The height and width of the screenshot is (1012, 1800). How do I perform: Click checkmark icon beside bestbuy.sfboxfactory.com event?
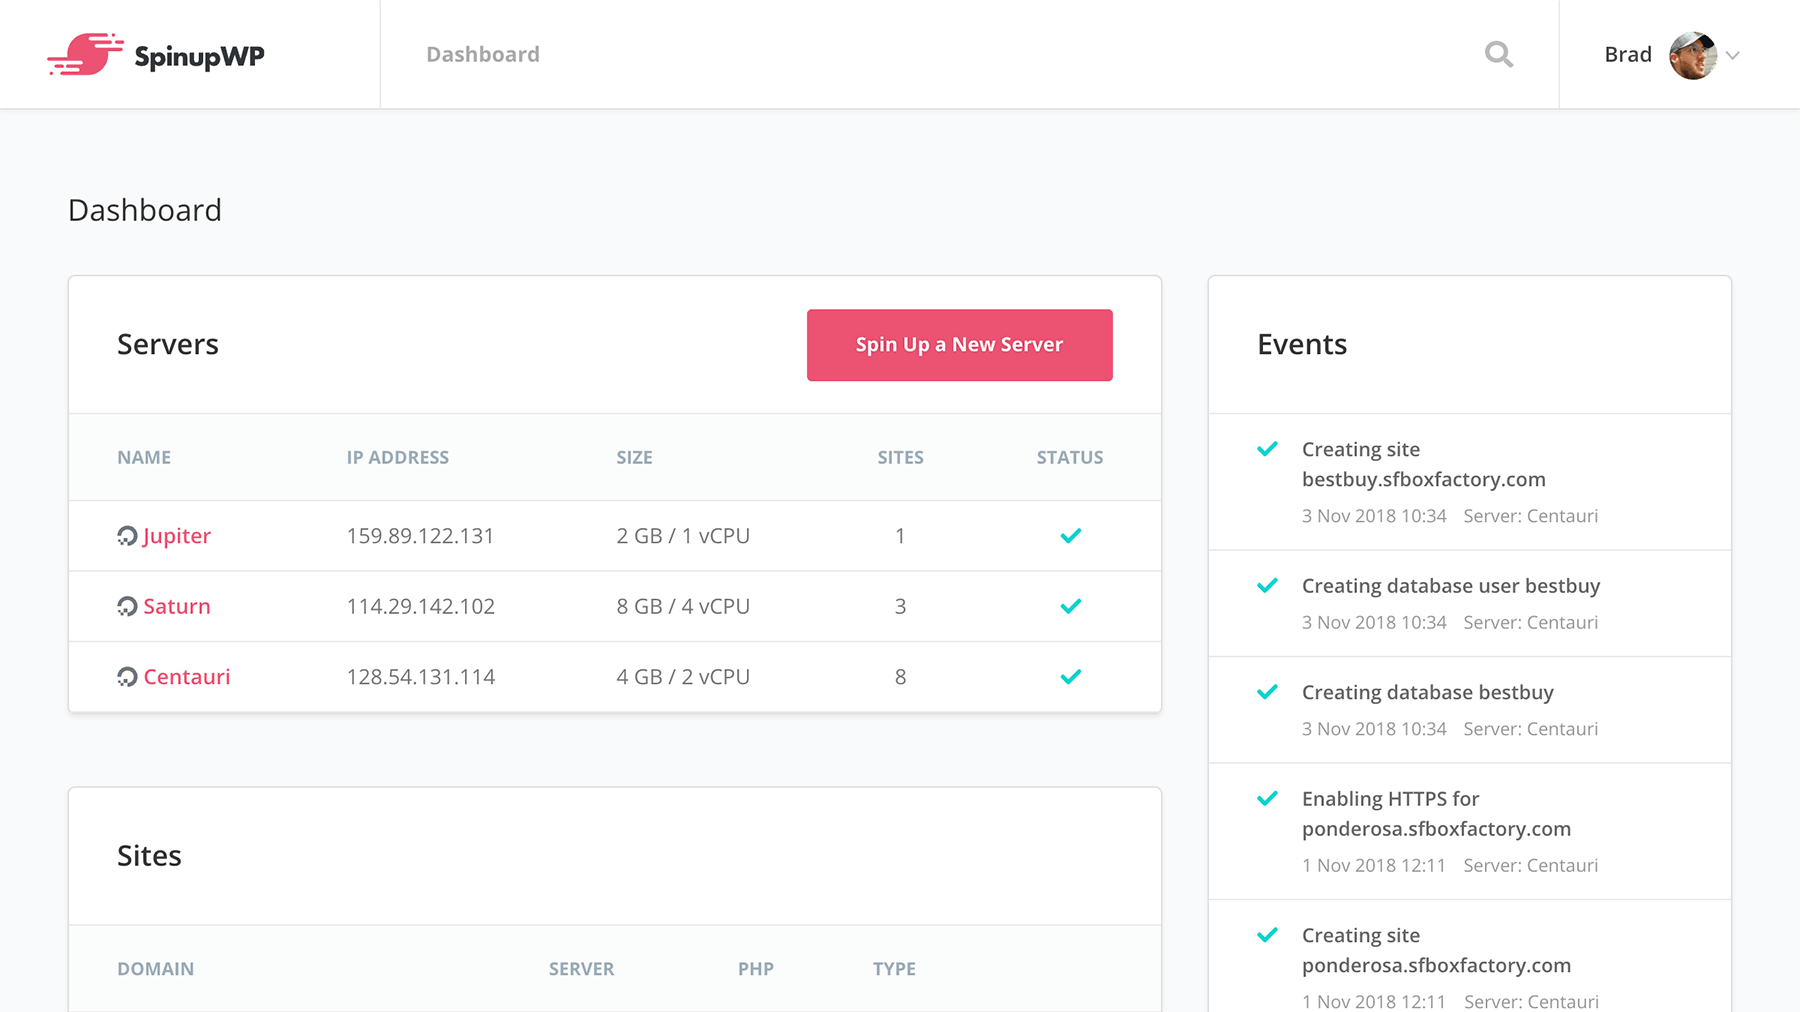(x=1267, y=449)
